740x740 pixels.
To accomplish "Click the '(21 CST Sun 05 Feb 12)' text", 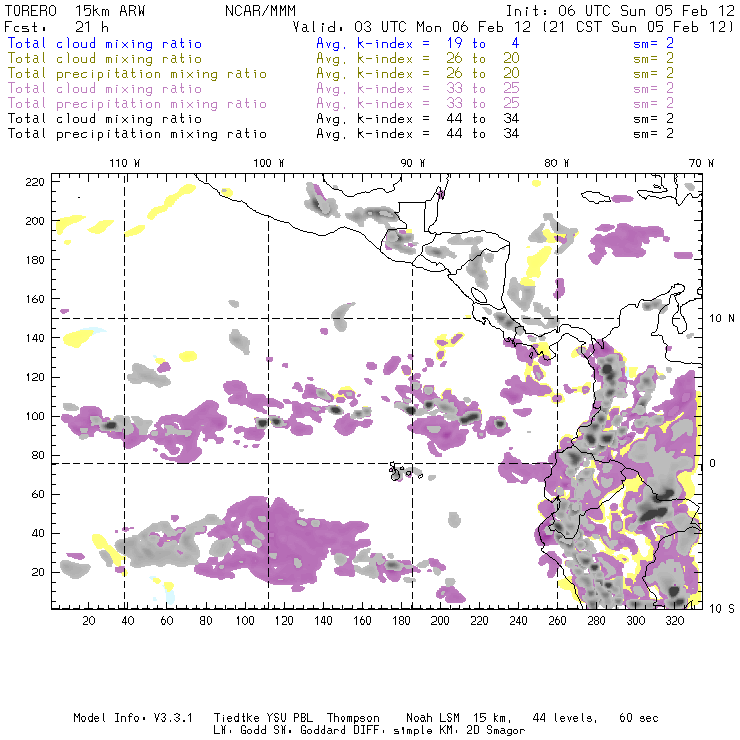I will (638, 27).
